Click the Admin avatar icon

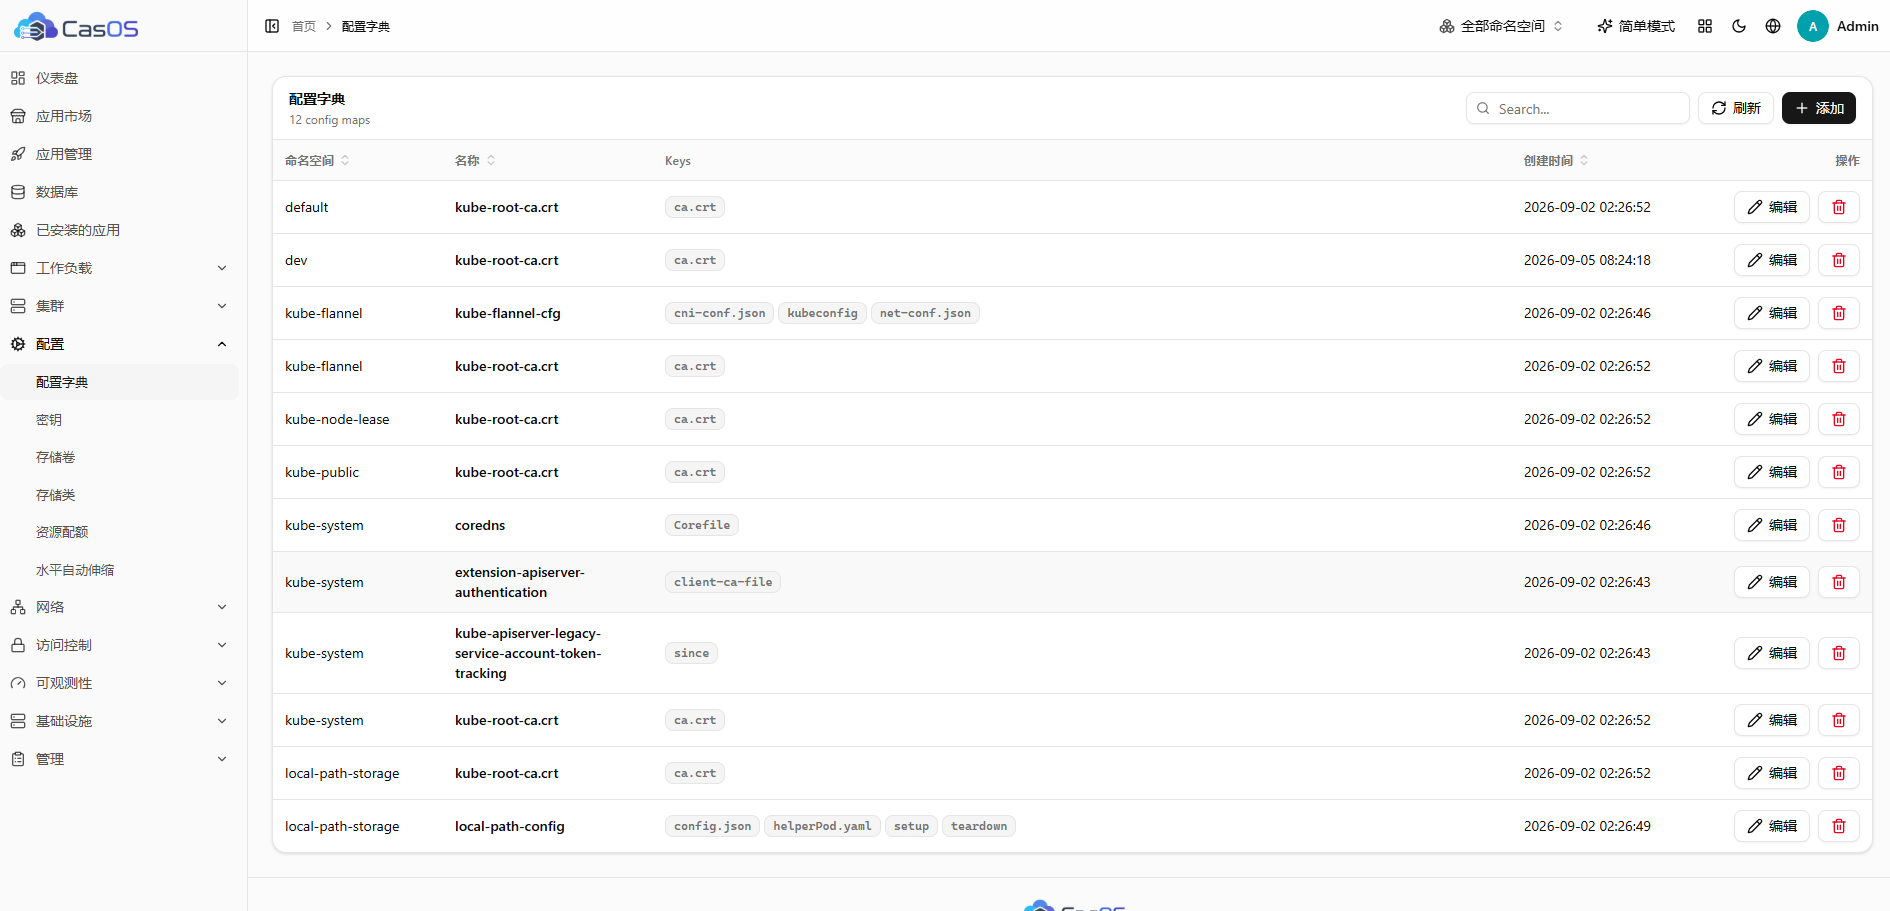(1812, 26)
